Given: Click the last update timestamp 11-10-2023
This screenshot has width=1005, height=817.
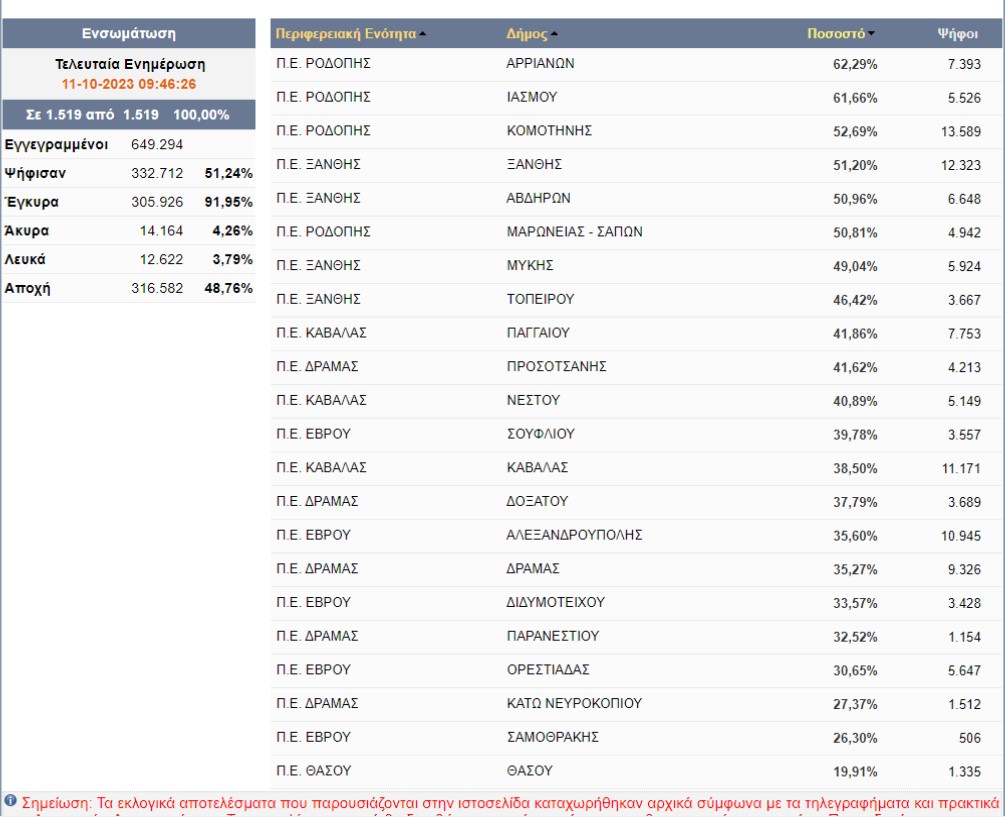Looking at the screenshot, I should tap(128, 84).
